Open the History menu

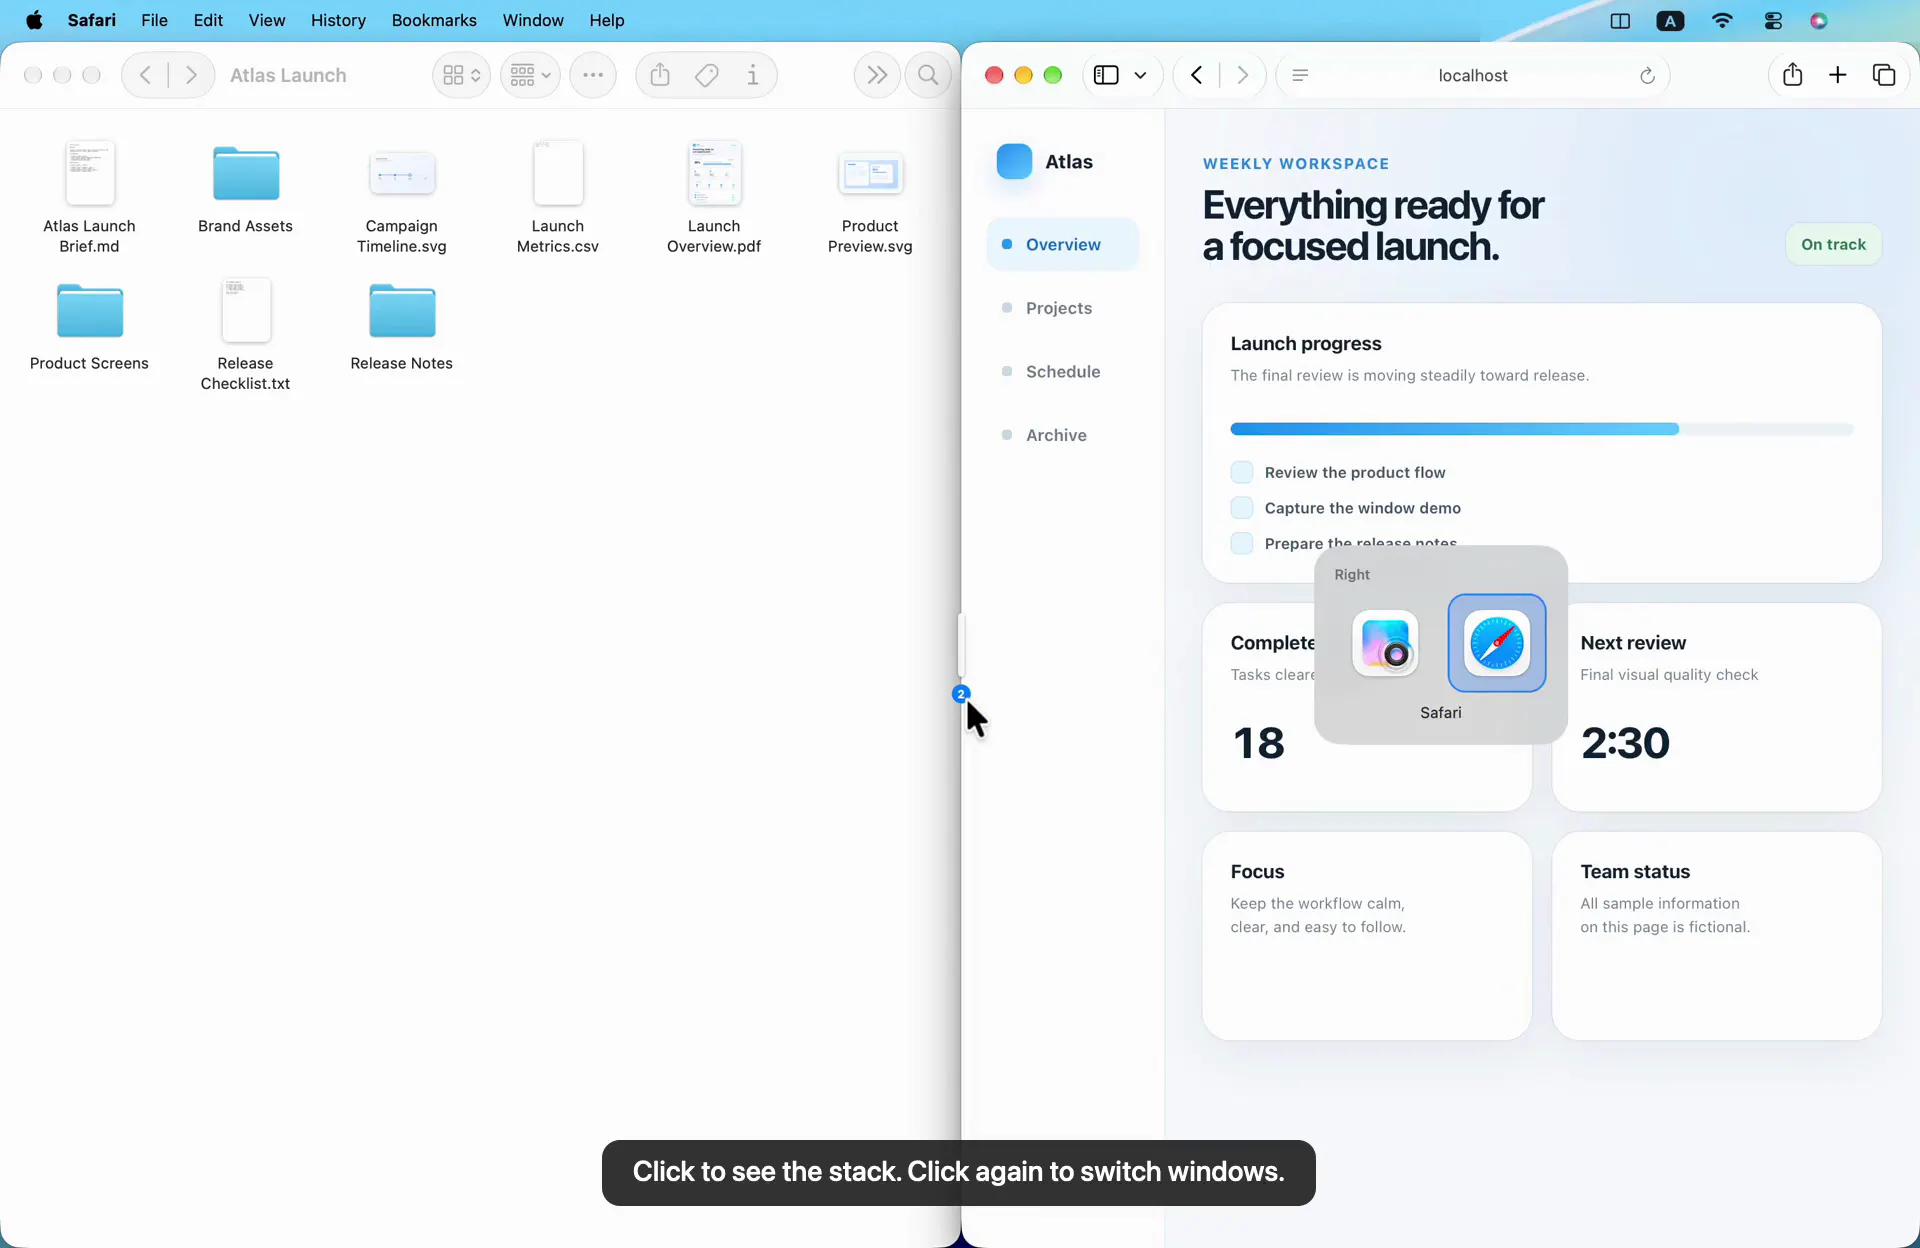click(x=338, y=20)
